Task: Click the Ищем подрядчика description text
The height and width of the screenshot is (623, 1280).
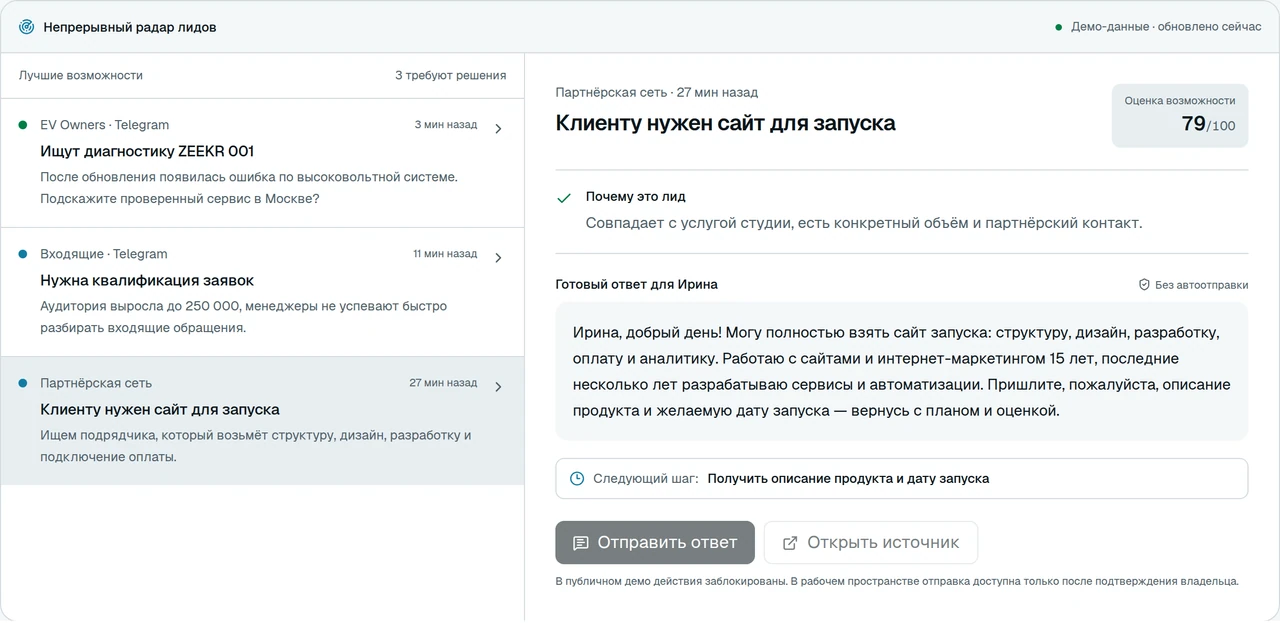Action: [x=256, y=446]
